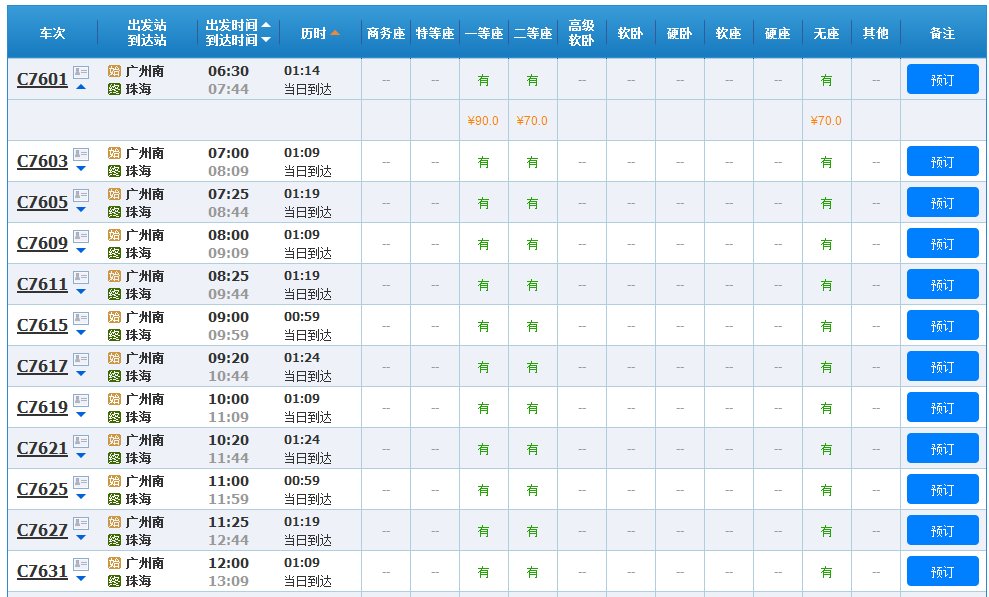Click the 预订 button for C7601
Image resolution: width=989 pixels, height=597 pixels.
(942, 79)
